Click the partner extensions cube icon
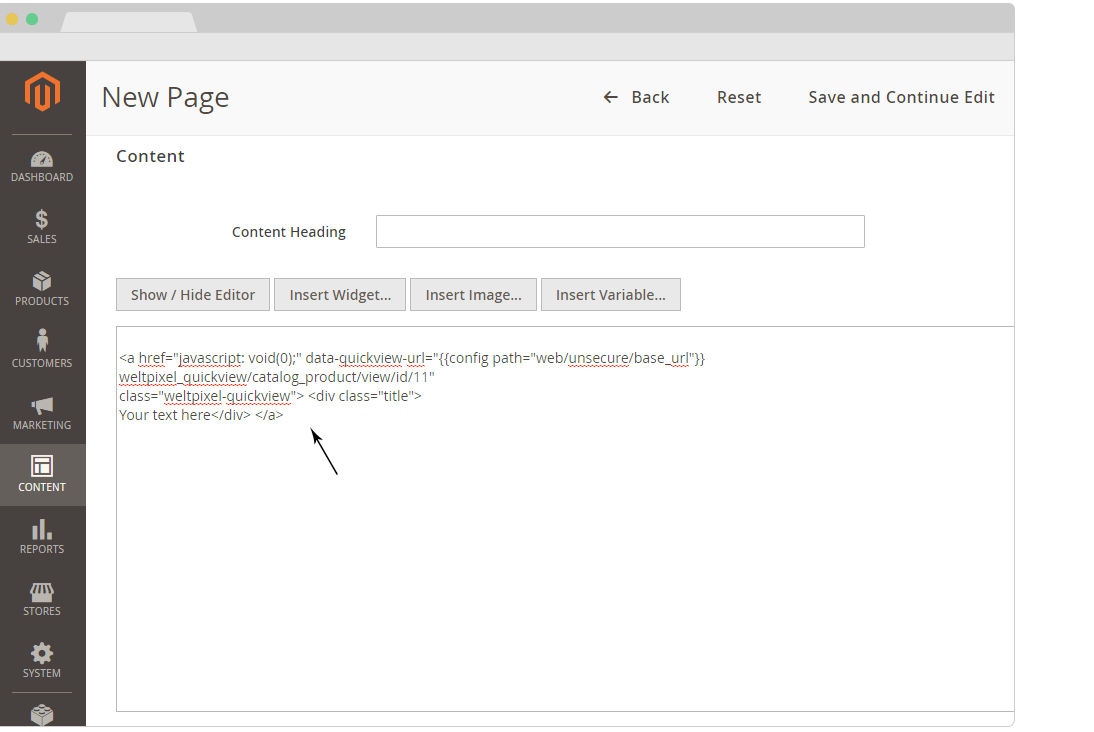1094x732 pixels. click(x=42, y=714)
